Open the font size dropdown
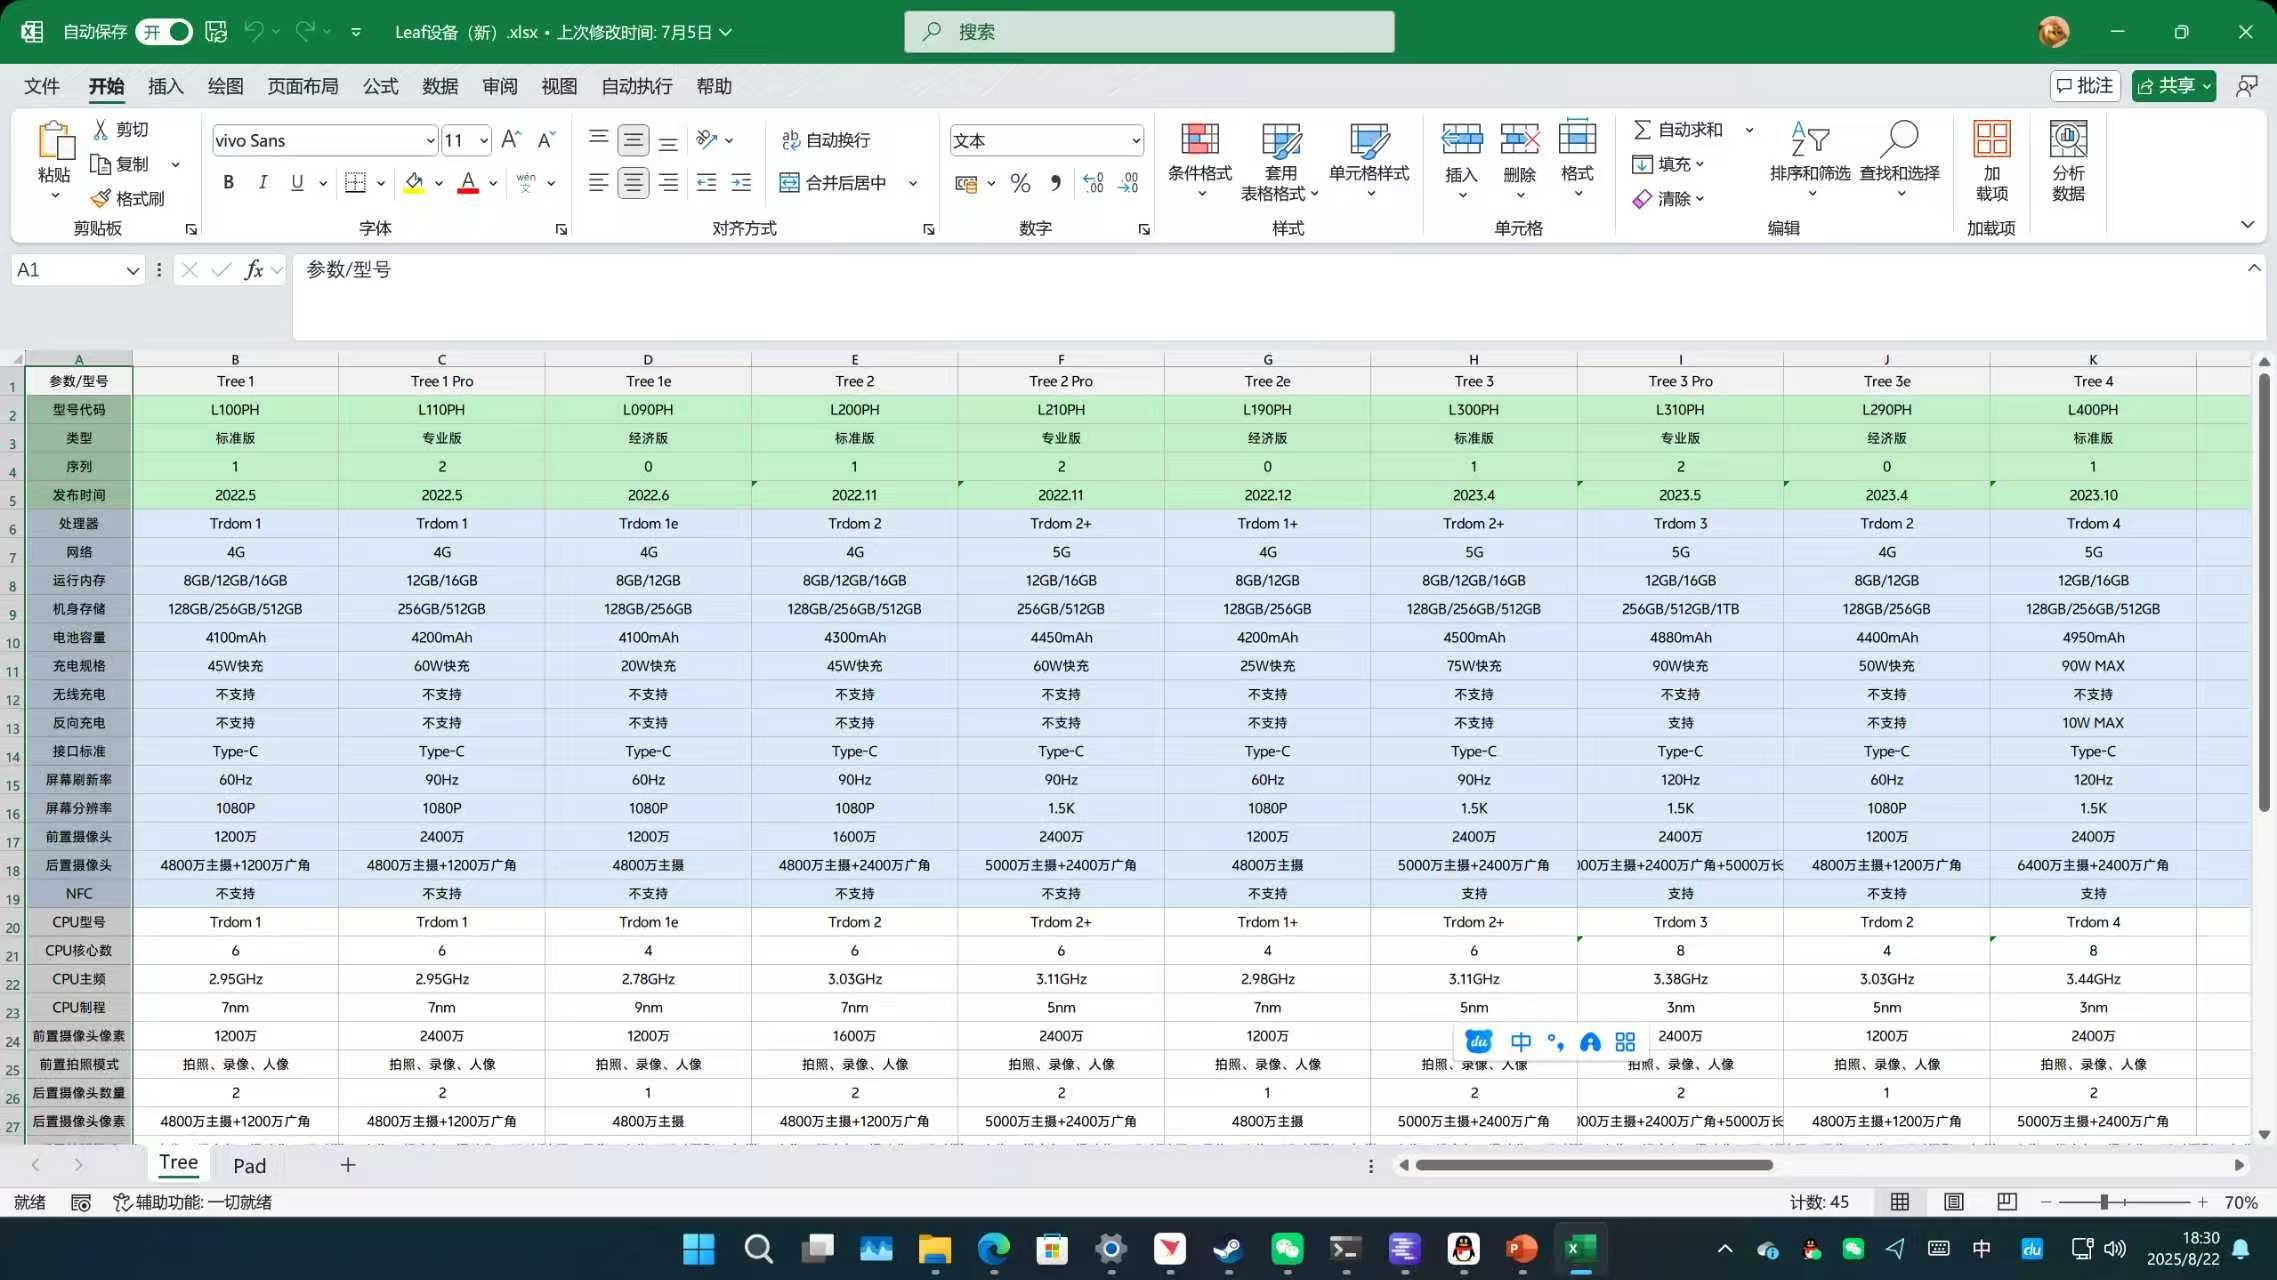This screenshot has height=1280, width=2277. click(484, 141)
